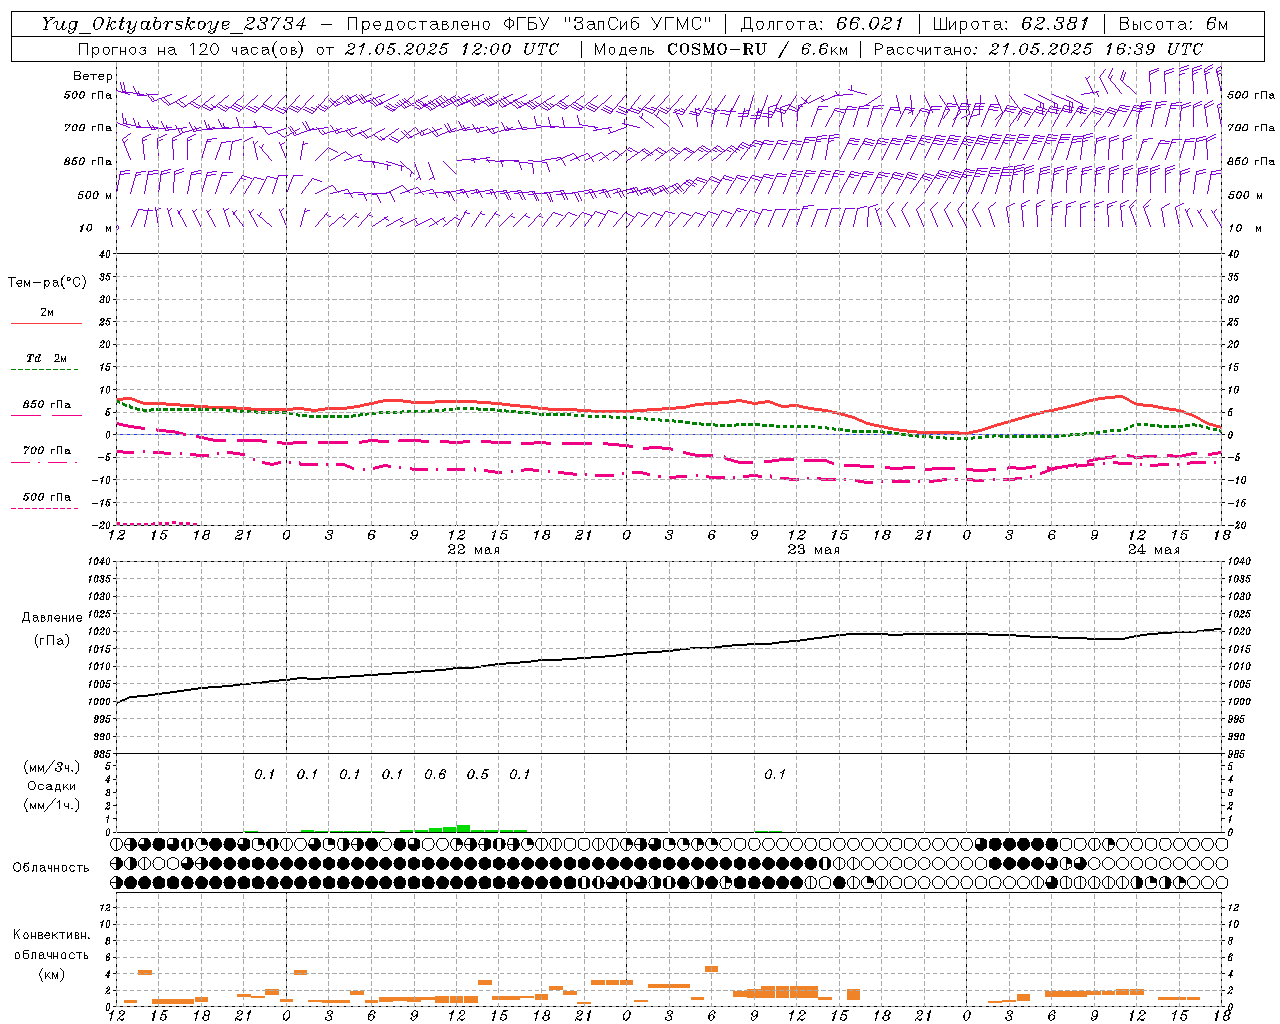The height and width of the screenshot is (1024, 1280).
Task: Click the (мм/1ч.) precipitation unit label
Action: pos(52,805)
